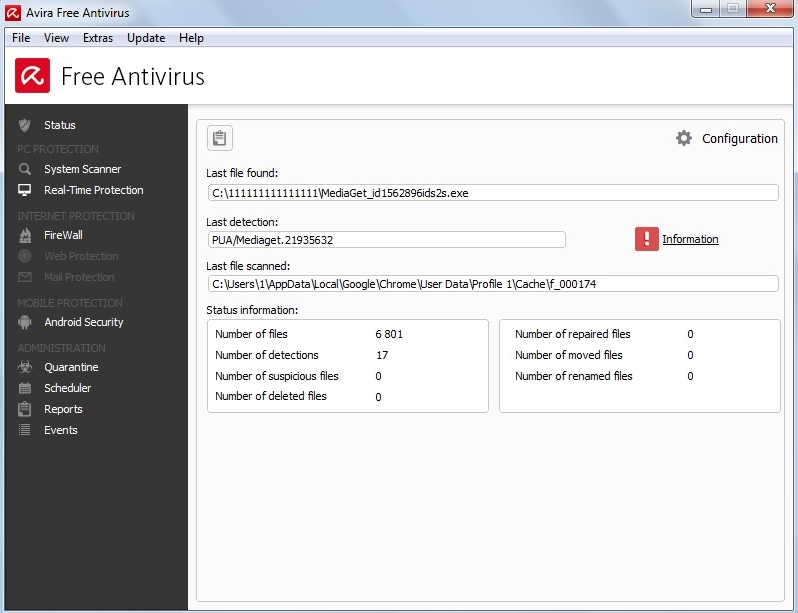Select Web Protection entry
The width and height of the screenshot is (798, 613).
click(x=81, y=256)
